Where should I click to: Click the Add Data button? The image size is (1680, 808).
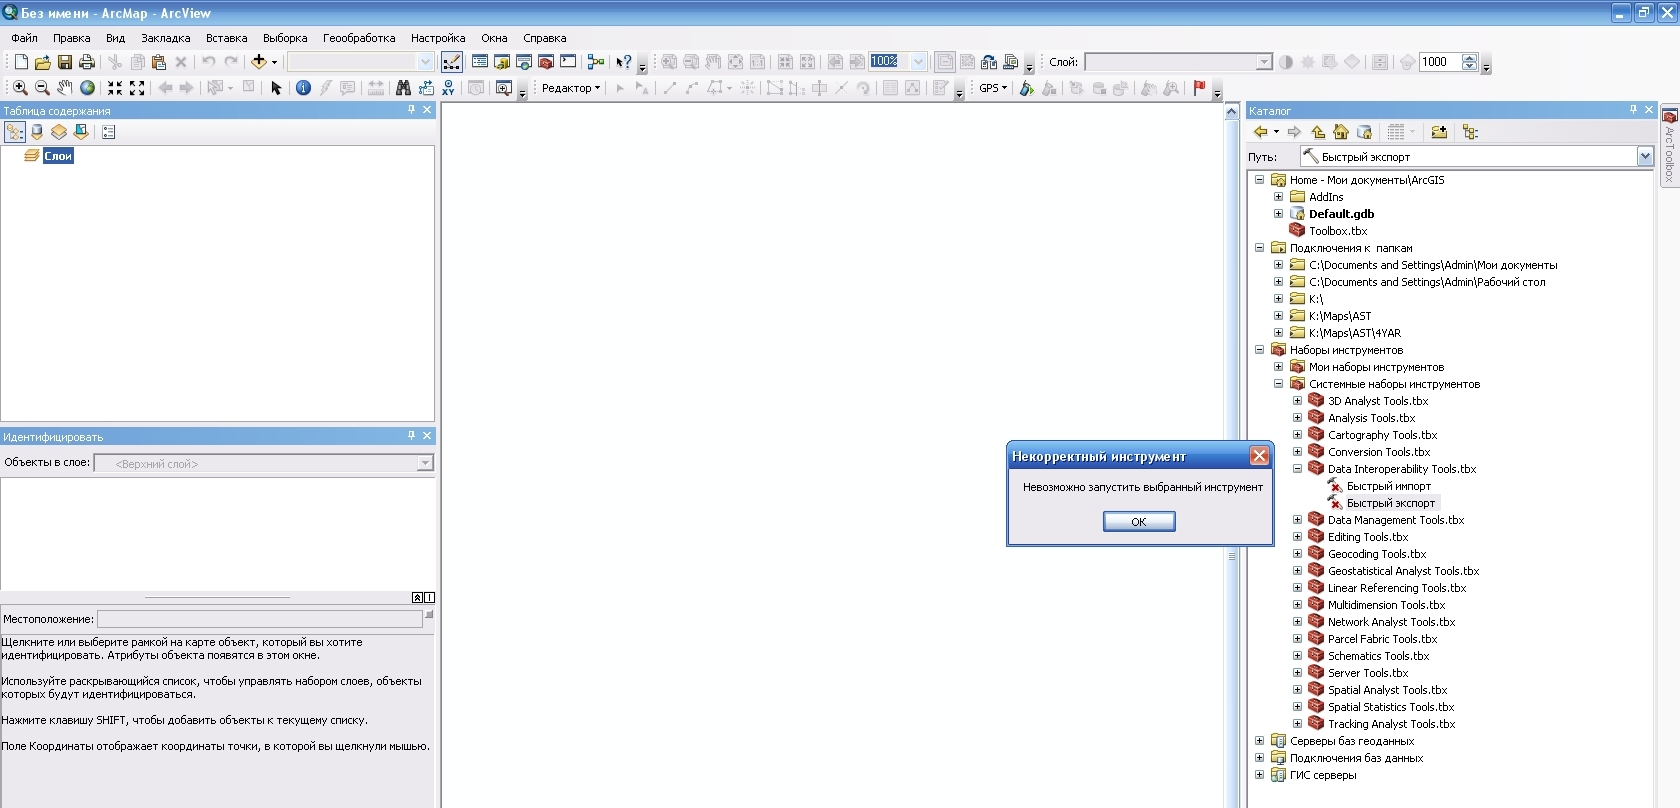tap(259, 62)
